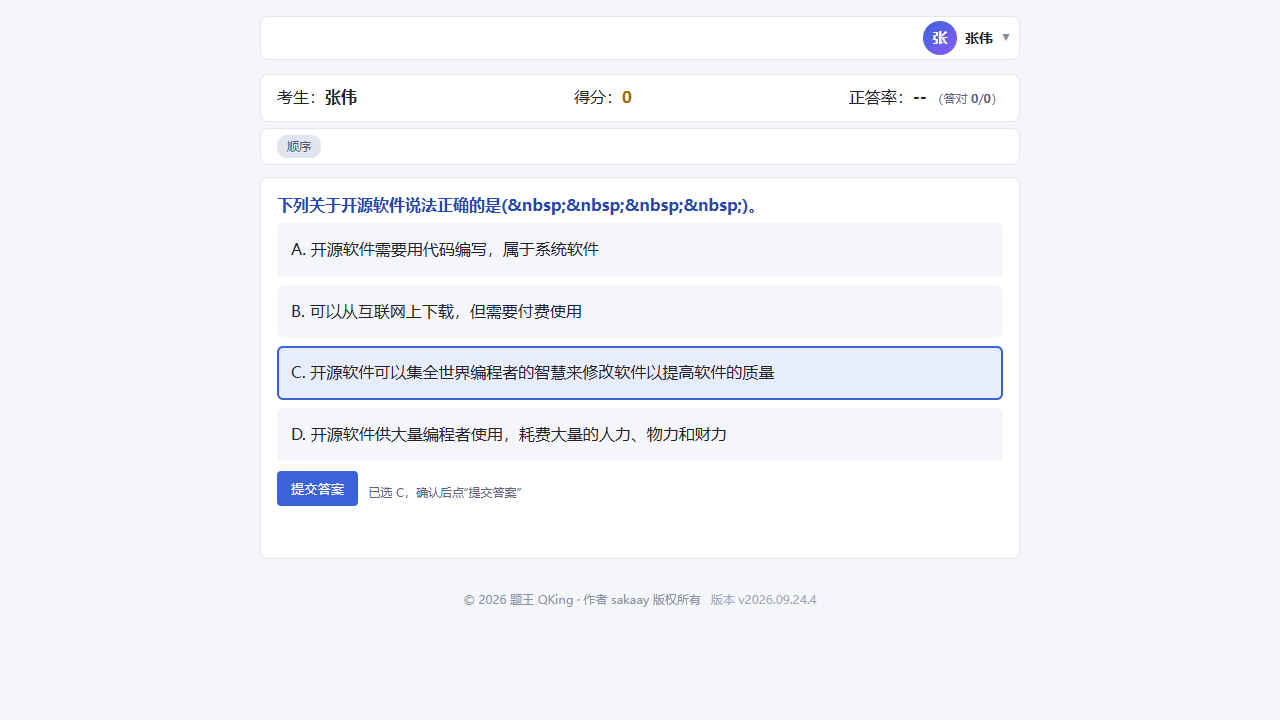Click the 考生 张伟 label
Screen dimensions: 1280x720
tap(317, 98)
